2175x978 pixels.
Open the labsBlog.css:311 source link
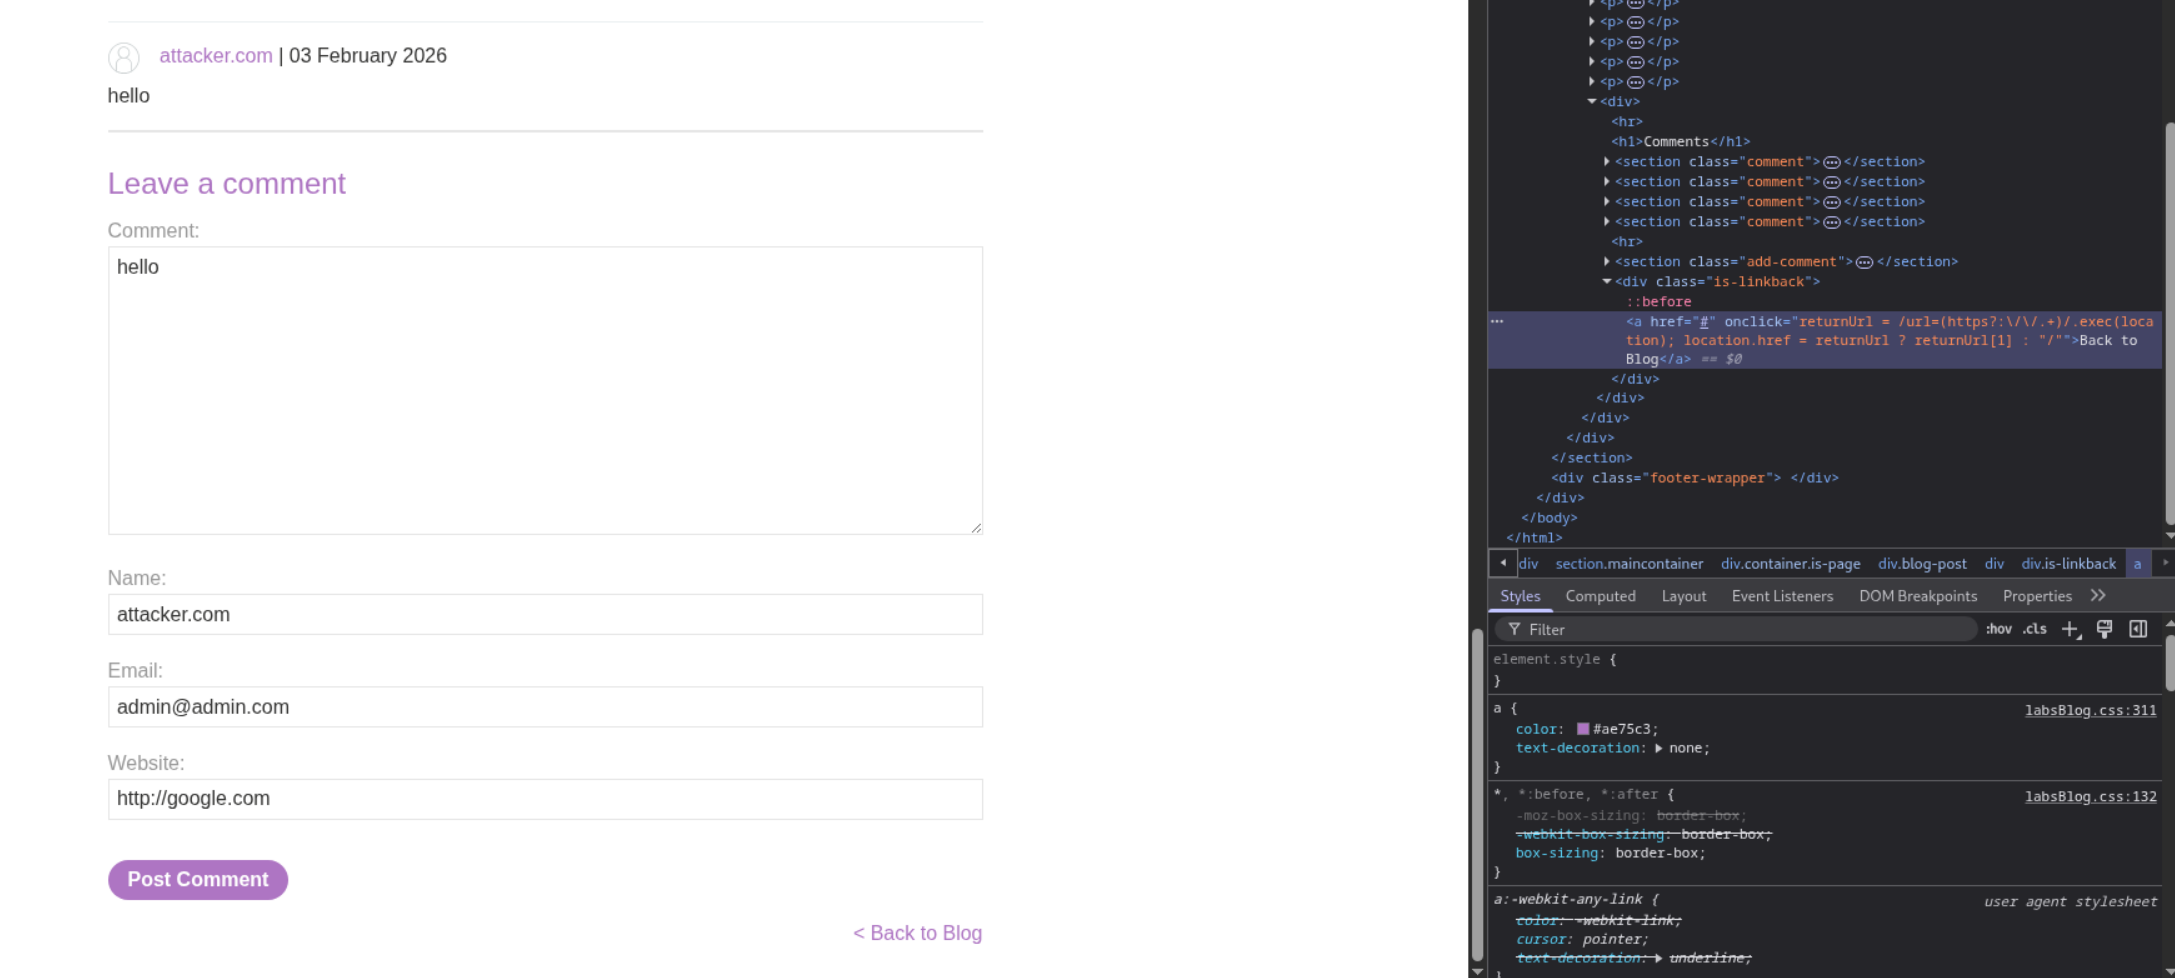tap(2090, 710)
